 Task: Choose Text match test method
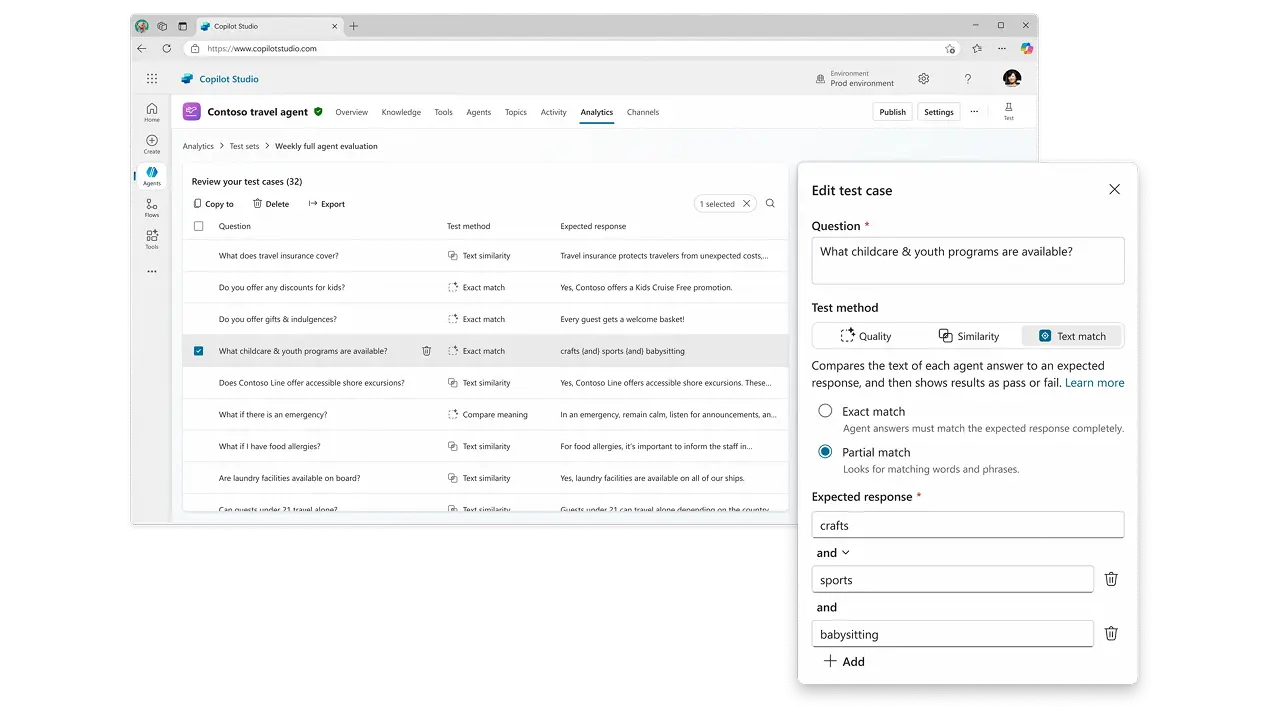click(1072, 336)
